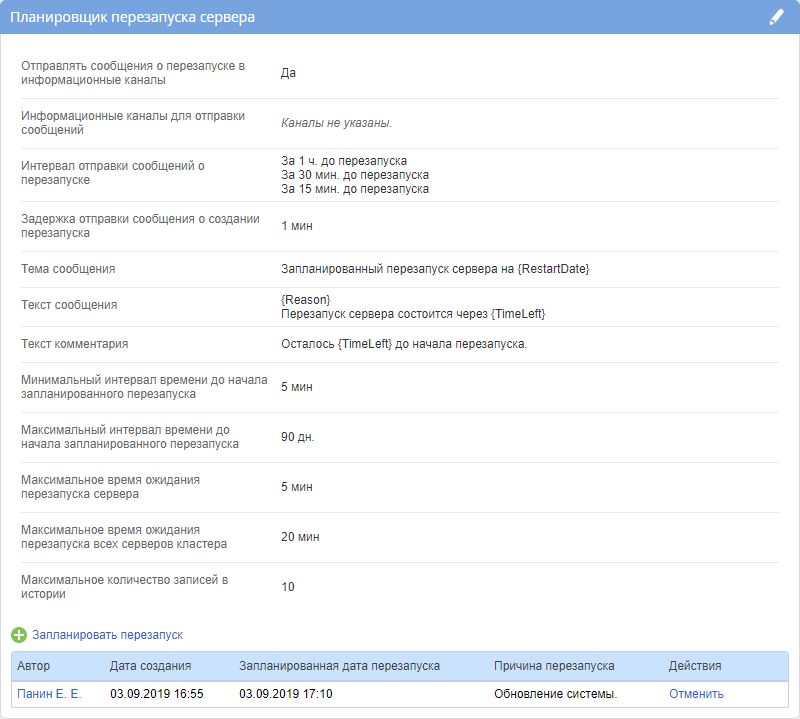
Task: Click the Да value for sending messages
Action: pos(288,73)
